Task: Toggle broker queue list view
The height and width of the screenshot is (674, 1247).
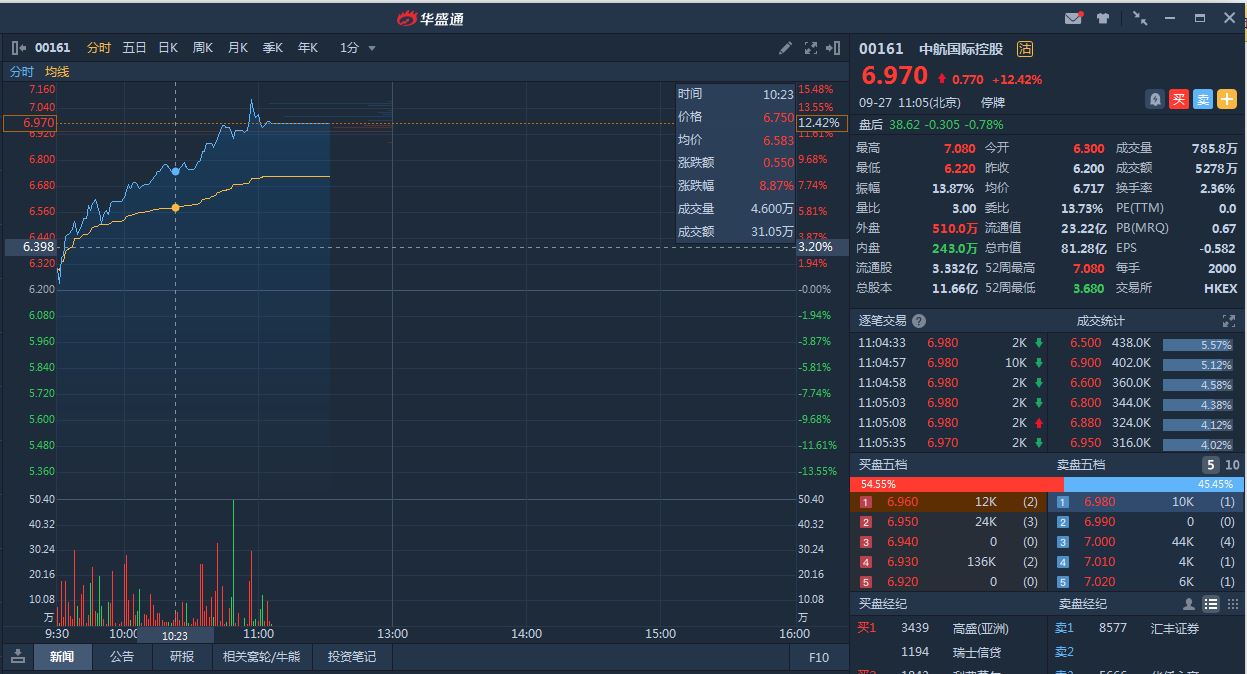Action: click(1210, 604)
